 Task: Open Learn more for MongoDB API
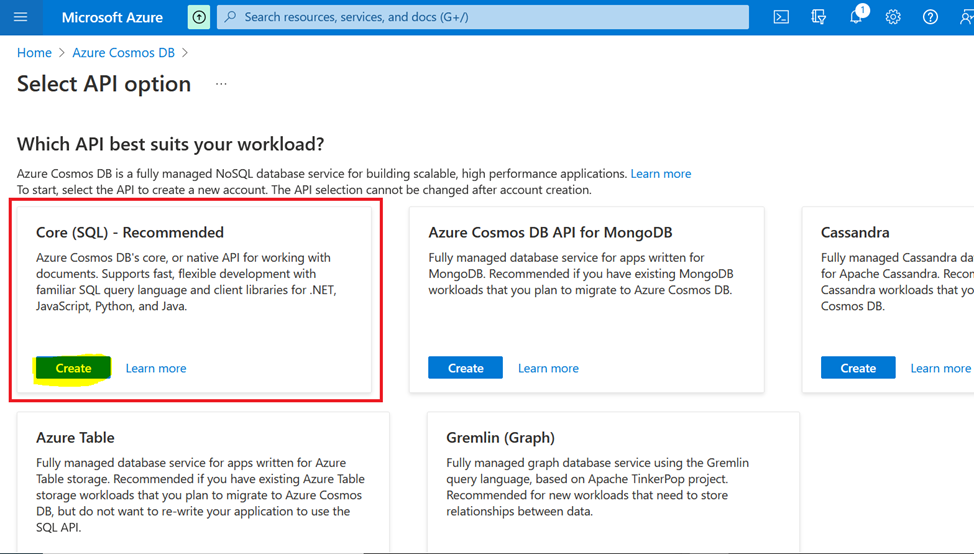(x=548, y=368)
